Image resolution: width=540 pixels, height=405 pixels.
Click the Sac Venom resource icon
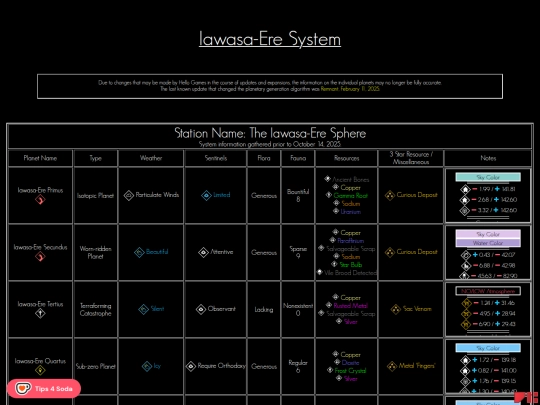[x=396, y=309]
